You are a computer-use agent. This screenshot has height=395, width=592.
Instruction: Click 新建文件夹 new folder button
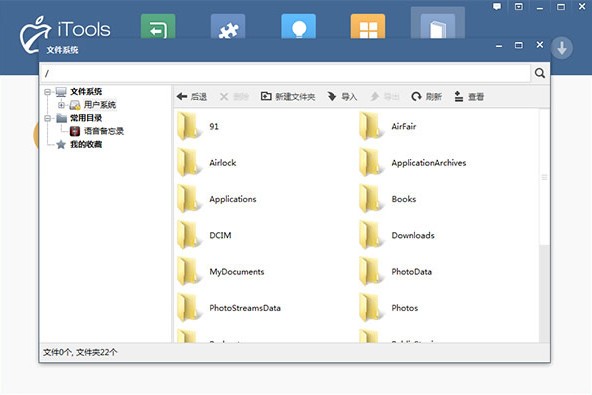(288, 97)
